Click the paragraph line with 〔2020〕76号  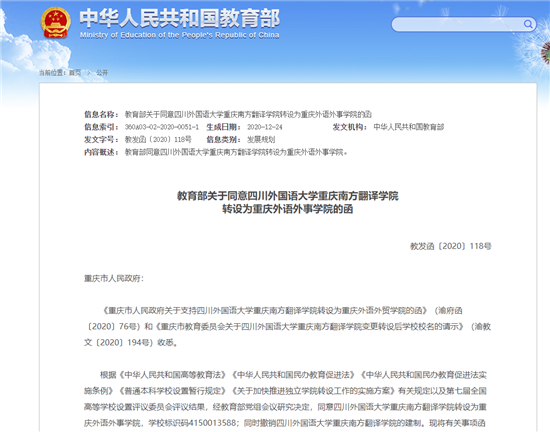[288, 326]
